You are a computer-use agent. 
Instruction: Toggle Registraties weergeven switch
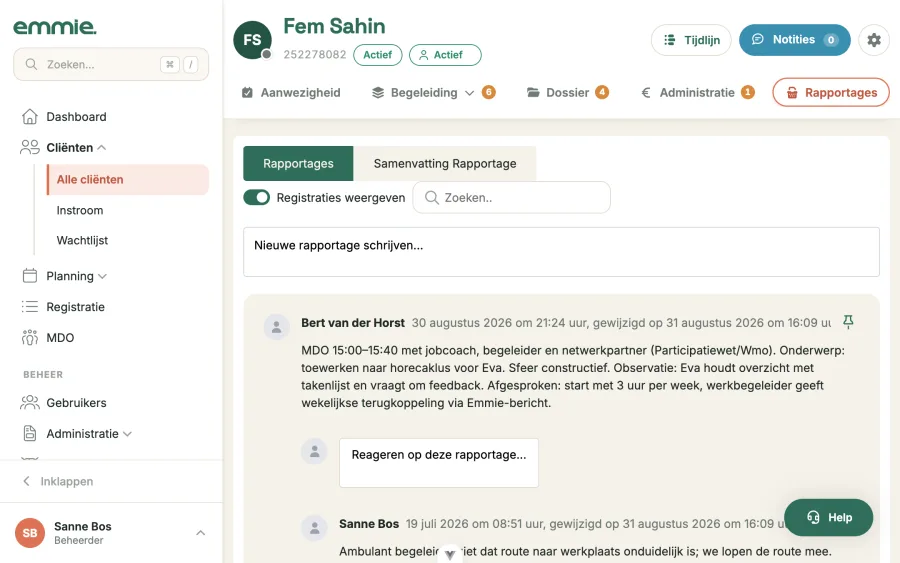click(257, 197)
